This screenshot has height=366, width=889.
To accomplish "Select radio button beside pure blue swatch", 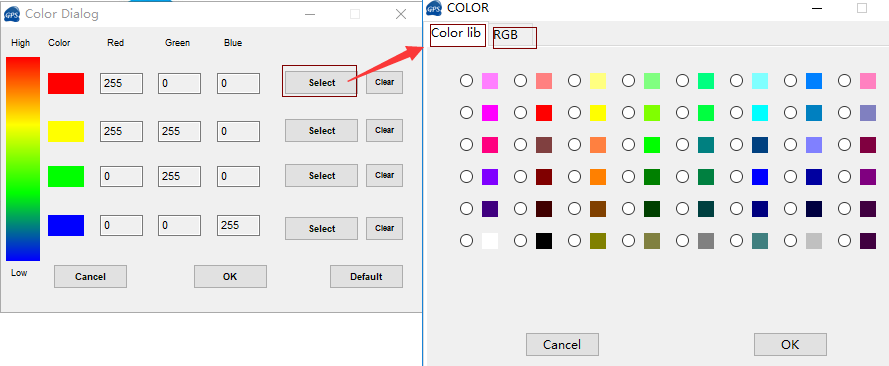I will [736, 177].
